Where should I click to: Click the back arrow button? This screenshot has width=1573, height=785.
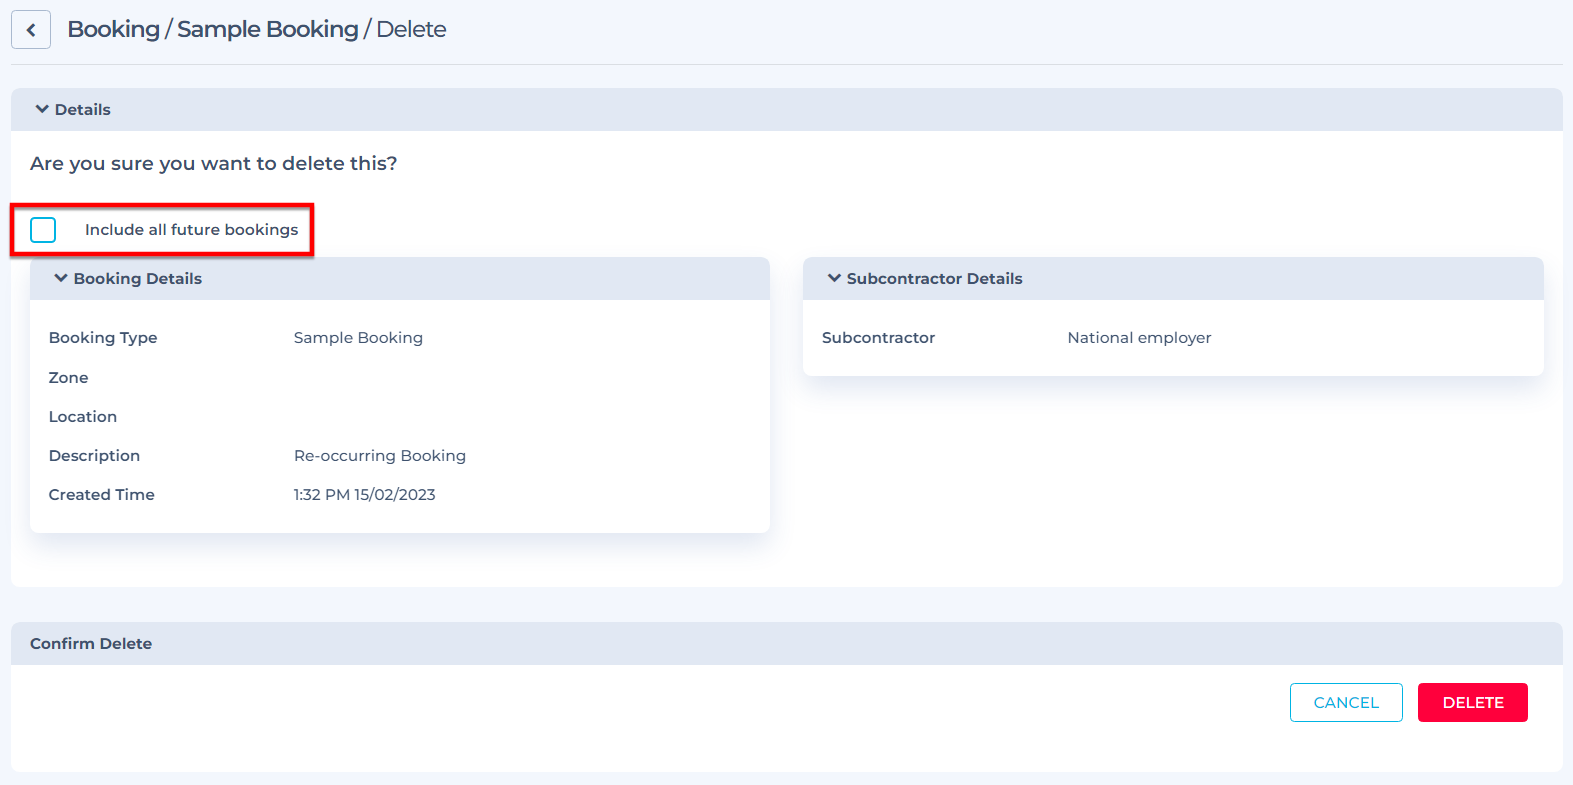[x=31, y=30]
